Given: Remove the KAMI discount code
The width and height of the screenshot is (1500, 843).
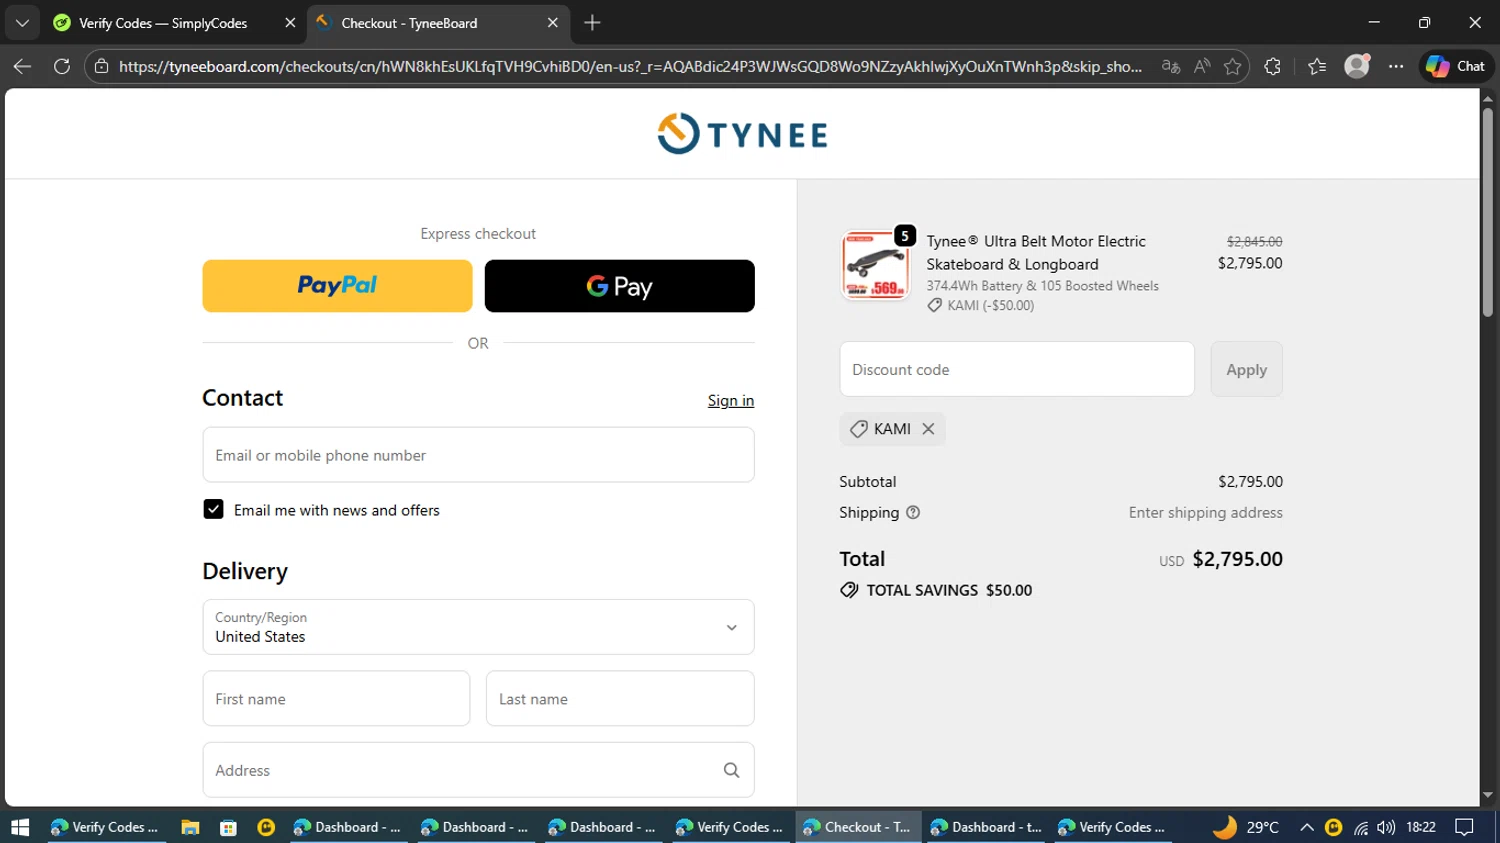Looking at the screenshot, I should [928, 429].
